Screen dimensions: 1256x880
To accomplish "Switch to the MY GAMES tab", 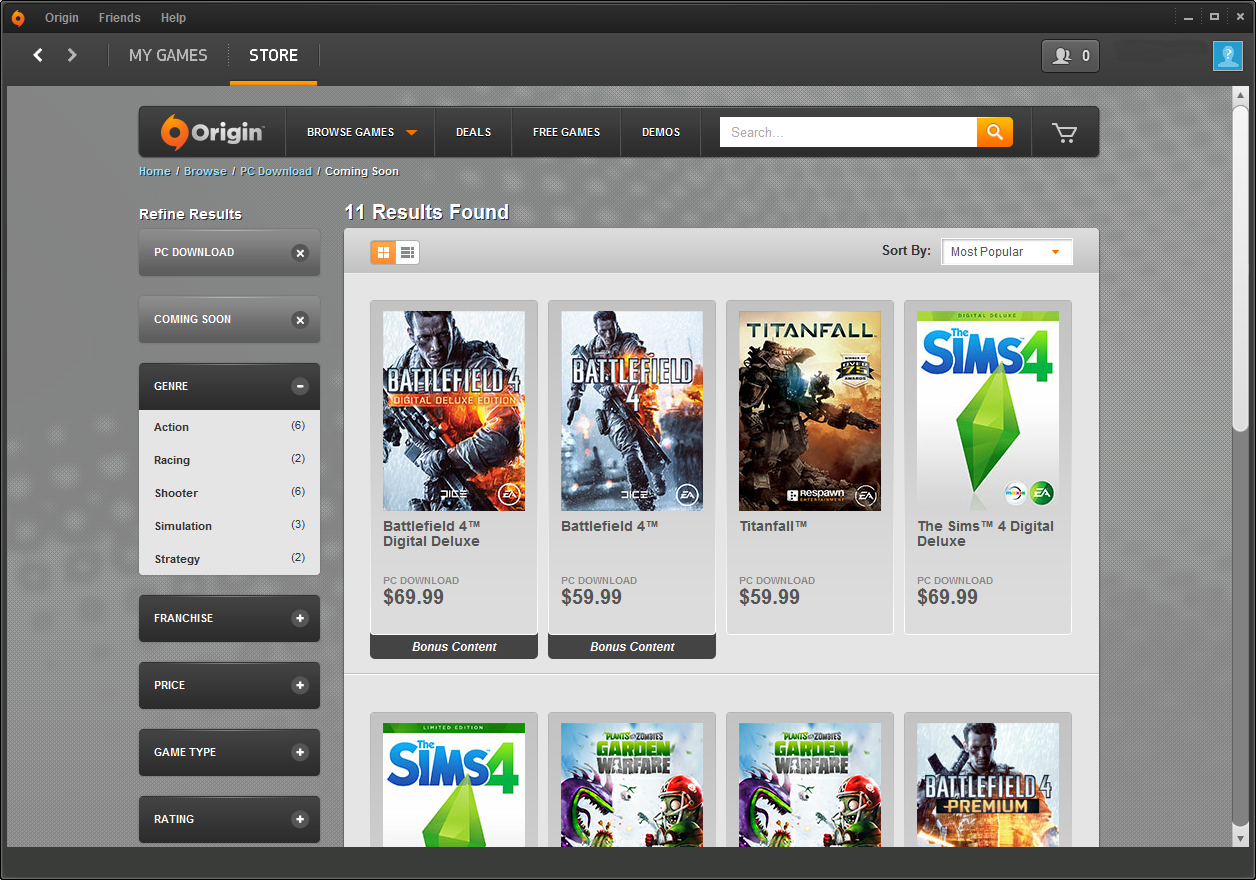I will 168,55.
